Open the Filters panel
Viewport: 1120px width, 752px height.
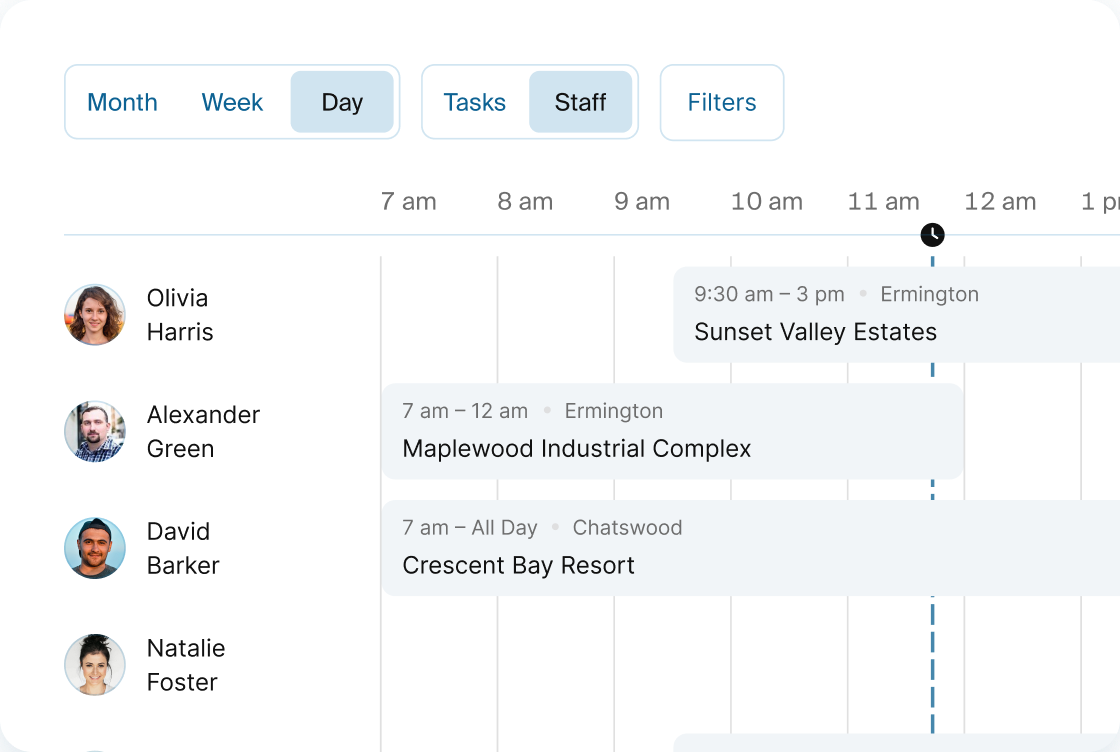tap(721, 102)
